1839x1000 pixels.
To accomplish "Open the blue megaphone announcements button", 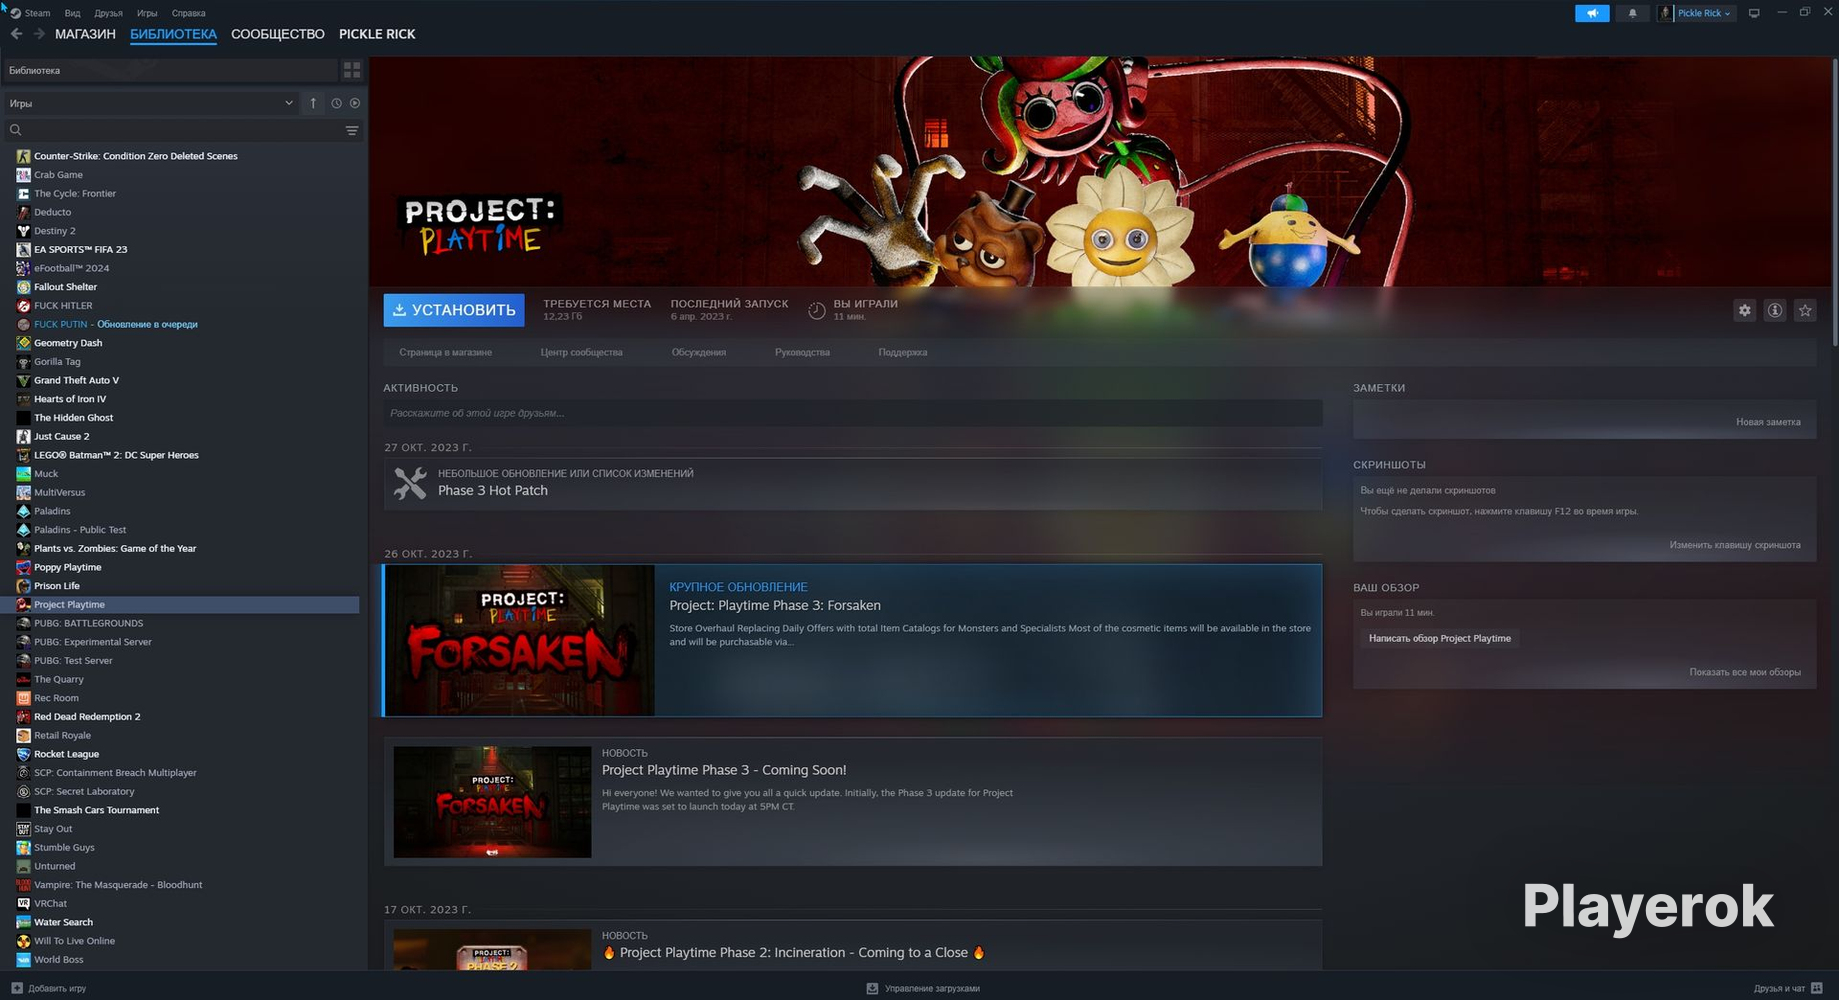I will coord(1592,13).
